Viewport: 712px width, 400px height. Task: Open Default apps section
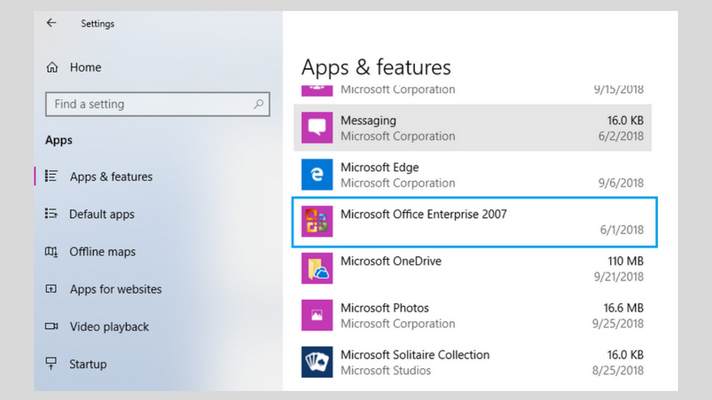click(102, 214)
